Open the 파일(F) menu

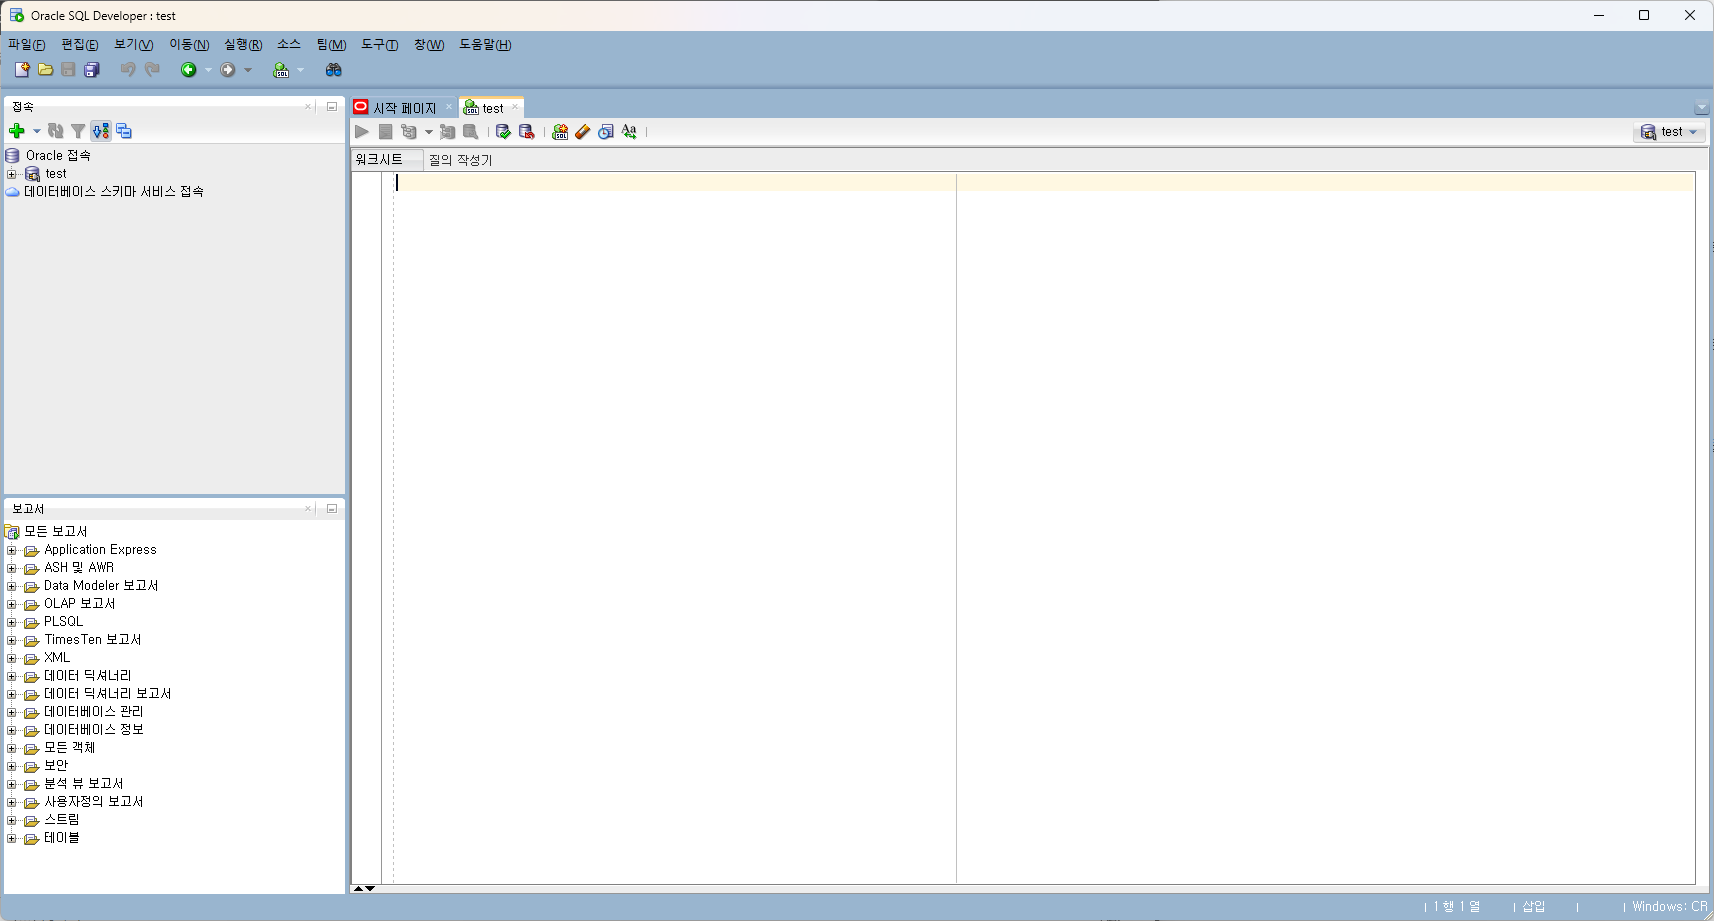(27, 45)
